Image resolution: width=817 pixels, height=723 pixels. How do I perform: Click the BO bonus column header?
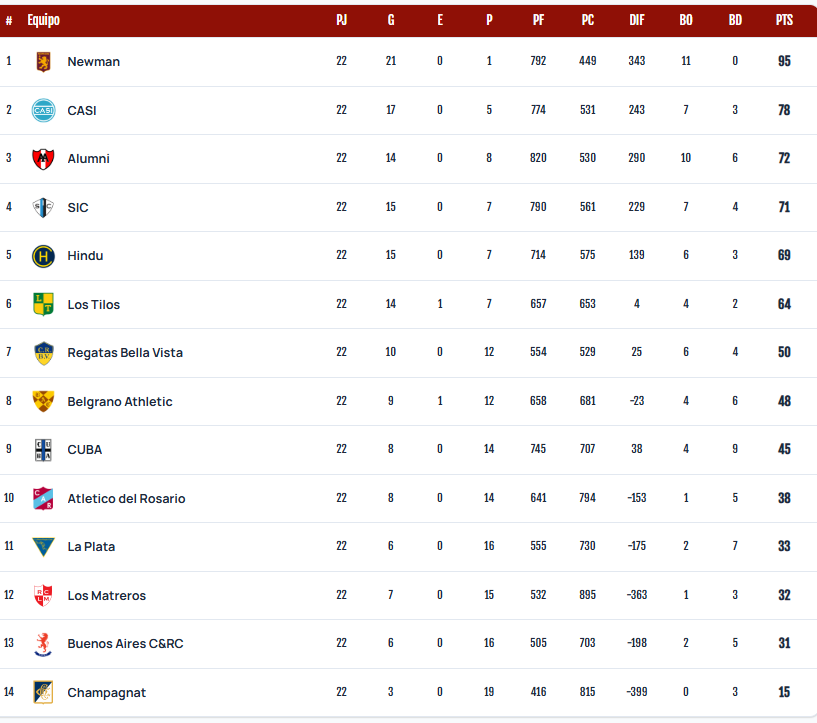pos(686,20)
